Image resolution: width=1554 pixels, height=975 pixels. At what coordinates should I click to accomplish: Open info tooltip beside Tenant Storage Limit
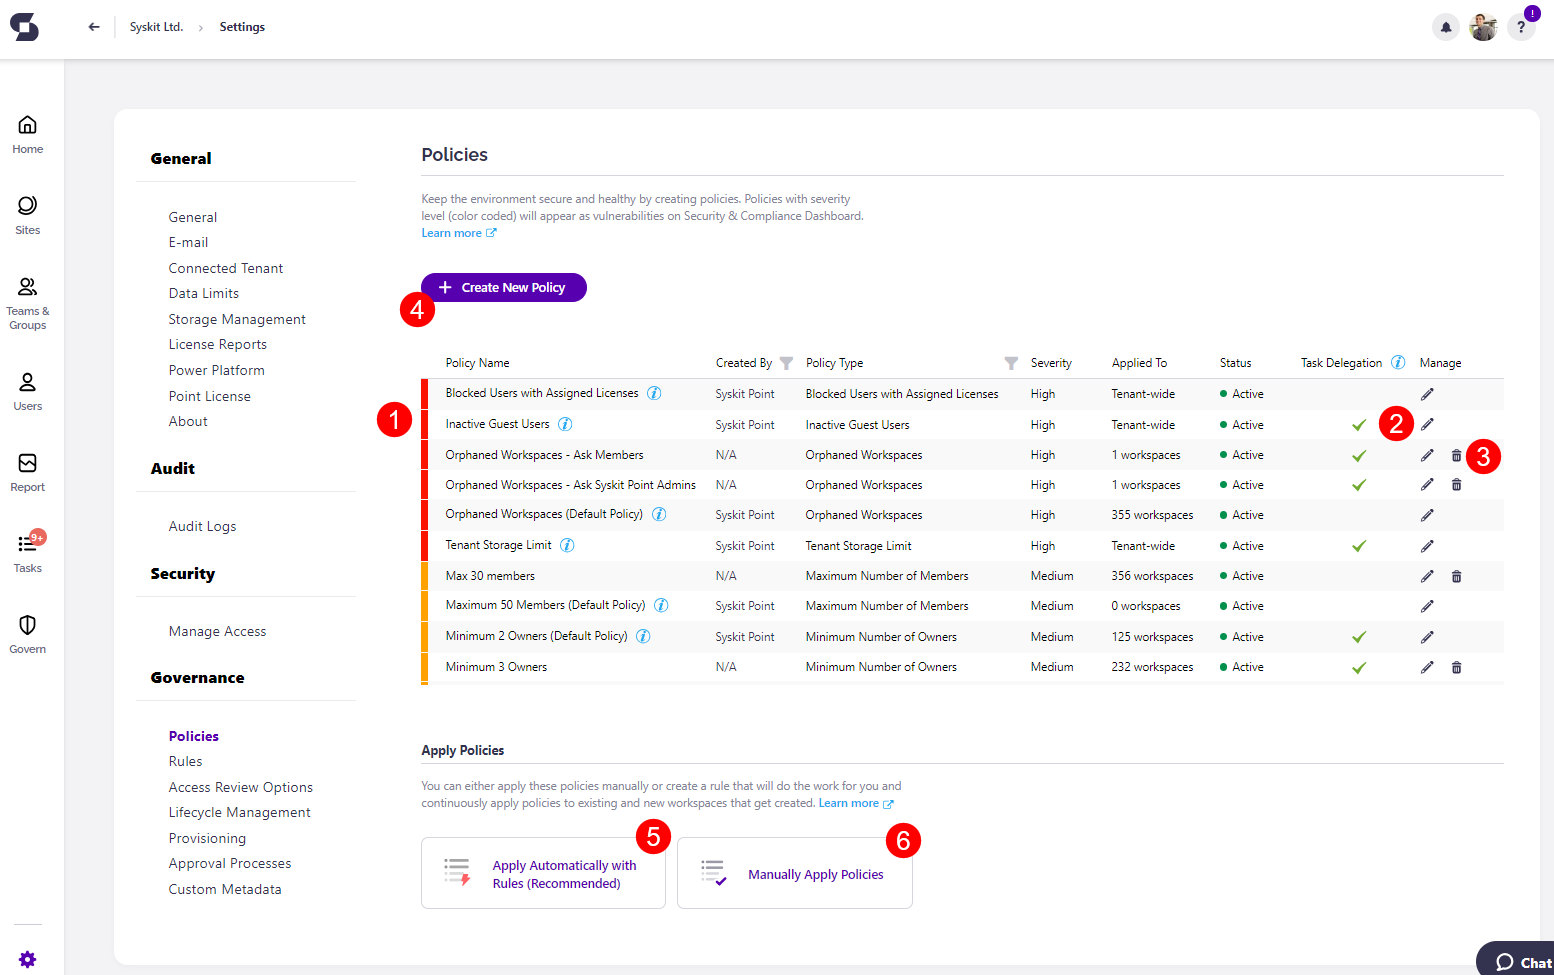[x=567, y=545]
